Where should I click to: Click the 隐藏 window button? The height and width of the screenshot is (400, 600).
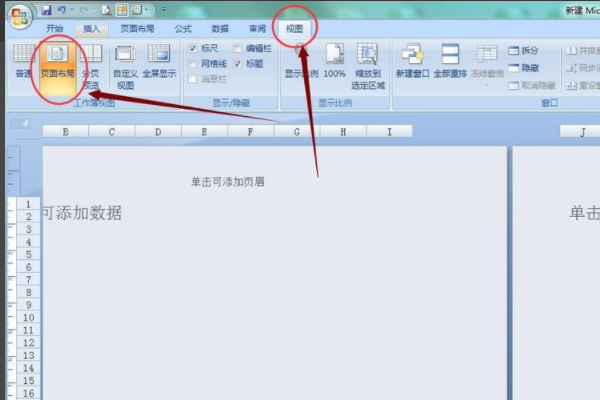tap(523, 68)
